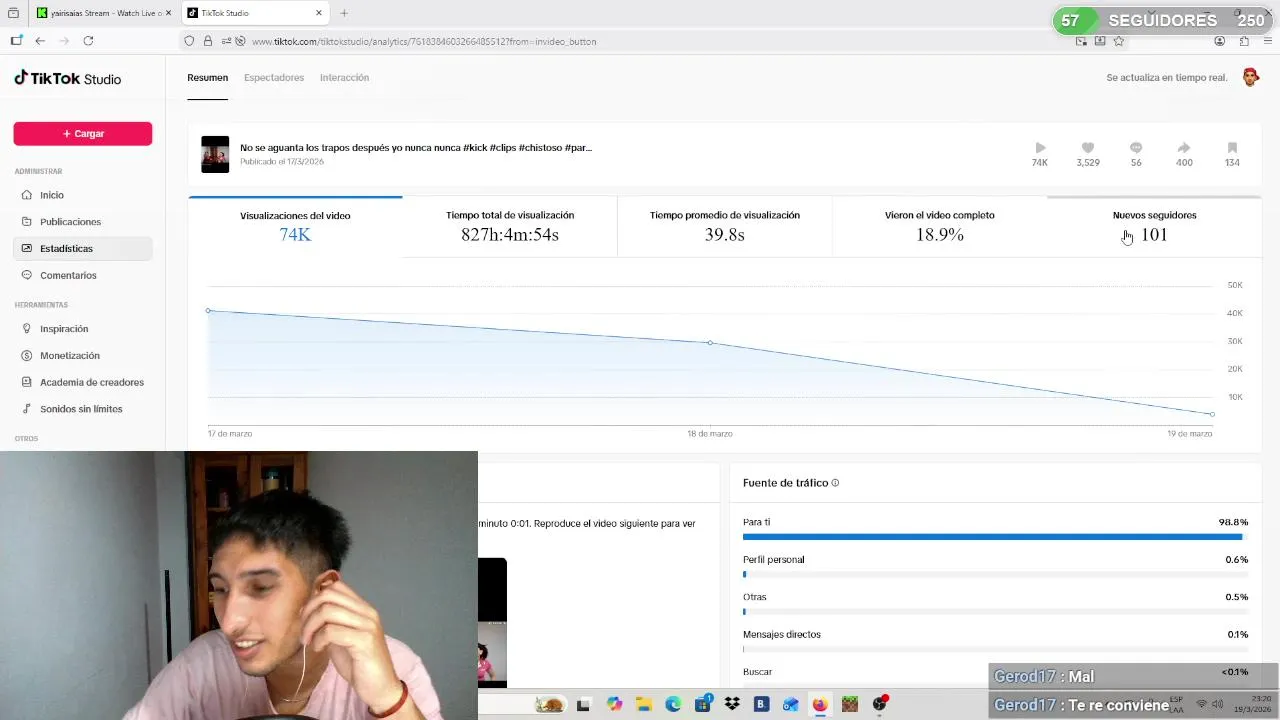Click the volume icon in system tray
This screenshot has width=1280, height=720.
[1219, 704]
